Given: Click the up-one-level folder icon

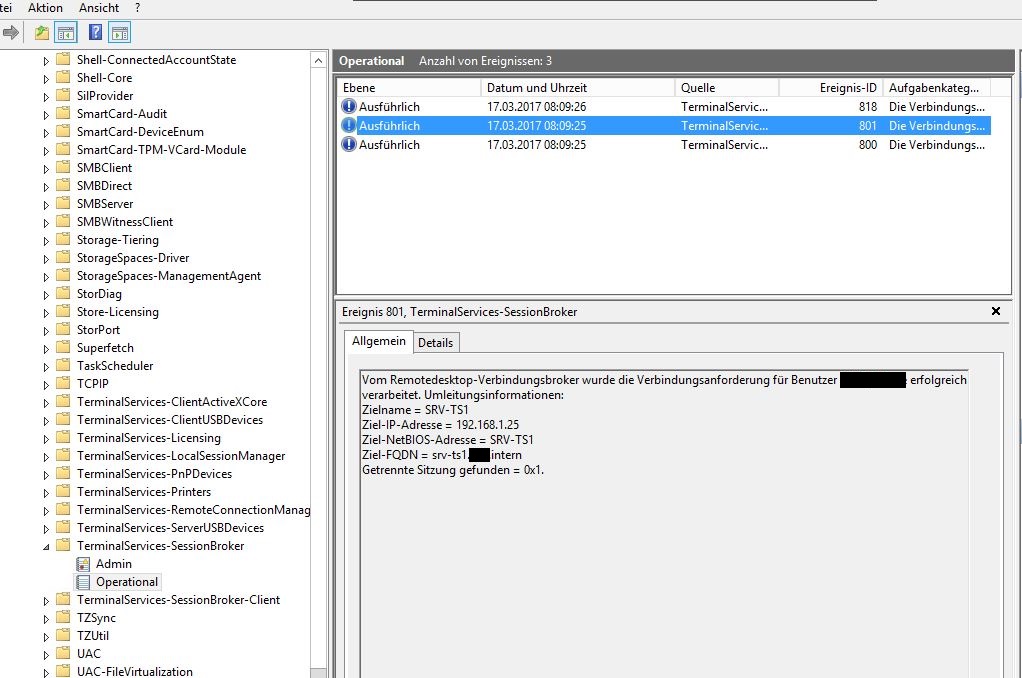Looking at the screenshot, I should coord(42,33).
